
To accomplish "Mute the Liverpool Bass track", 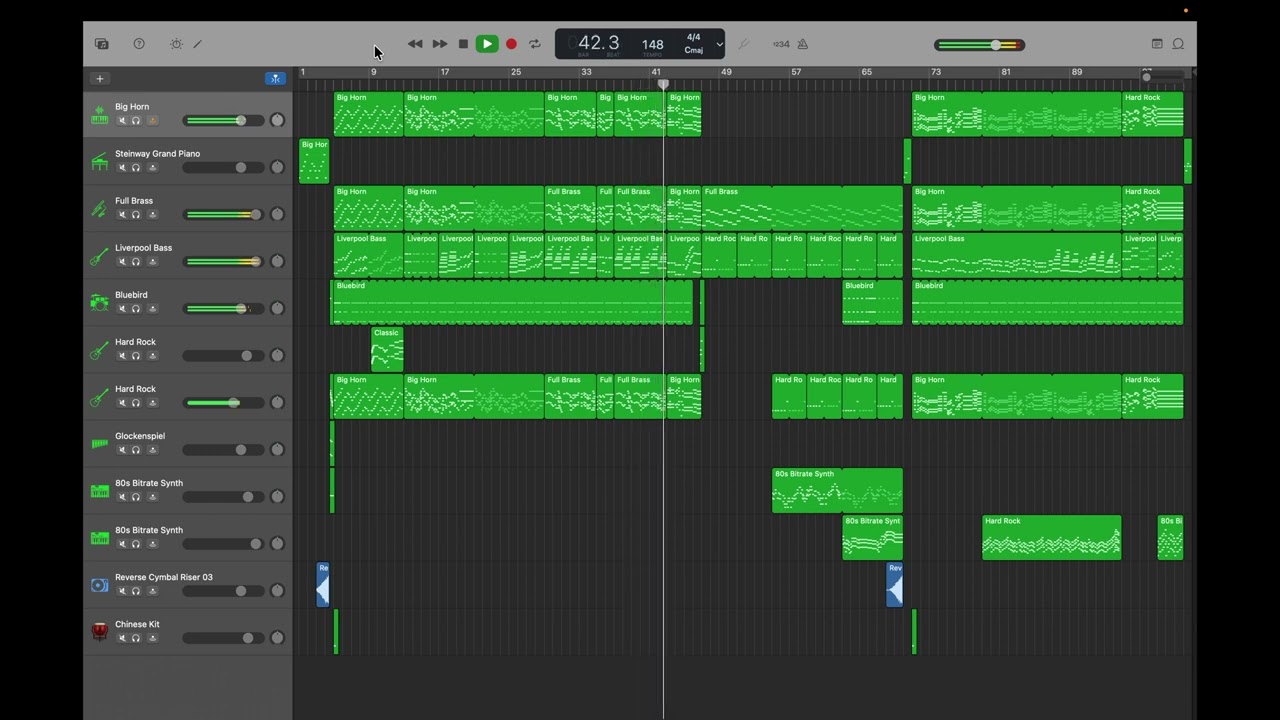I will click(122, 261).
